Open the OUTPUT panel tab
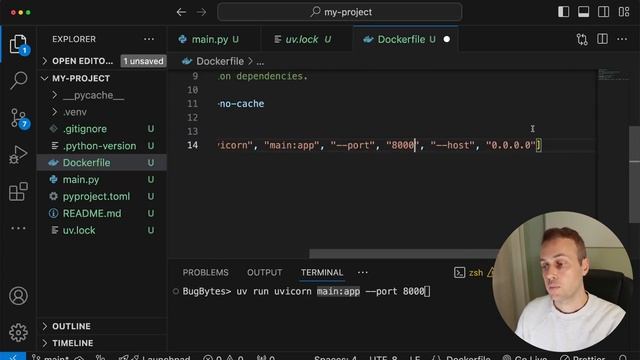The width and height of the screenshot is (640, 360). pyautogui.click(x=264, y=272)
